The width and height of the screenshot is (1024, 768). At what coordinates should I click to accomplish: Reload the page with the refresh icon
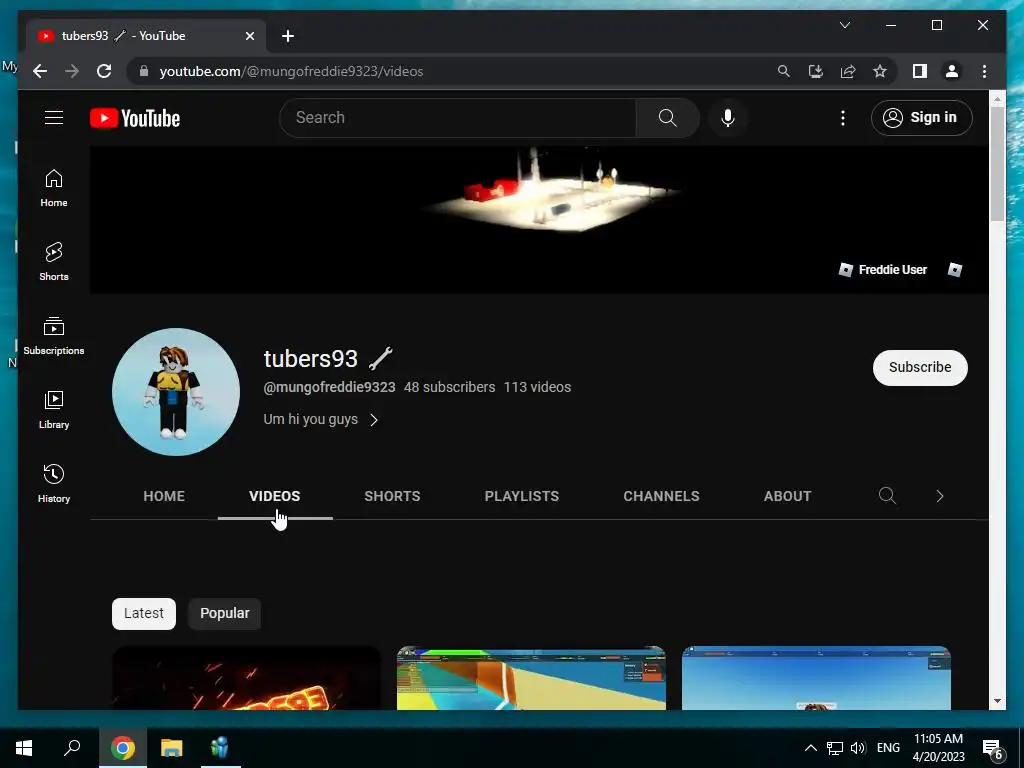pos(104,71)
